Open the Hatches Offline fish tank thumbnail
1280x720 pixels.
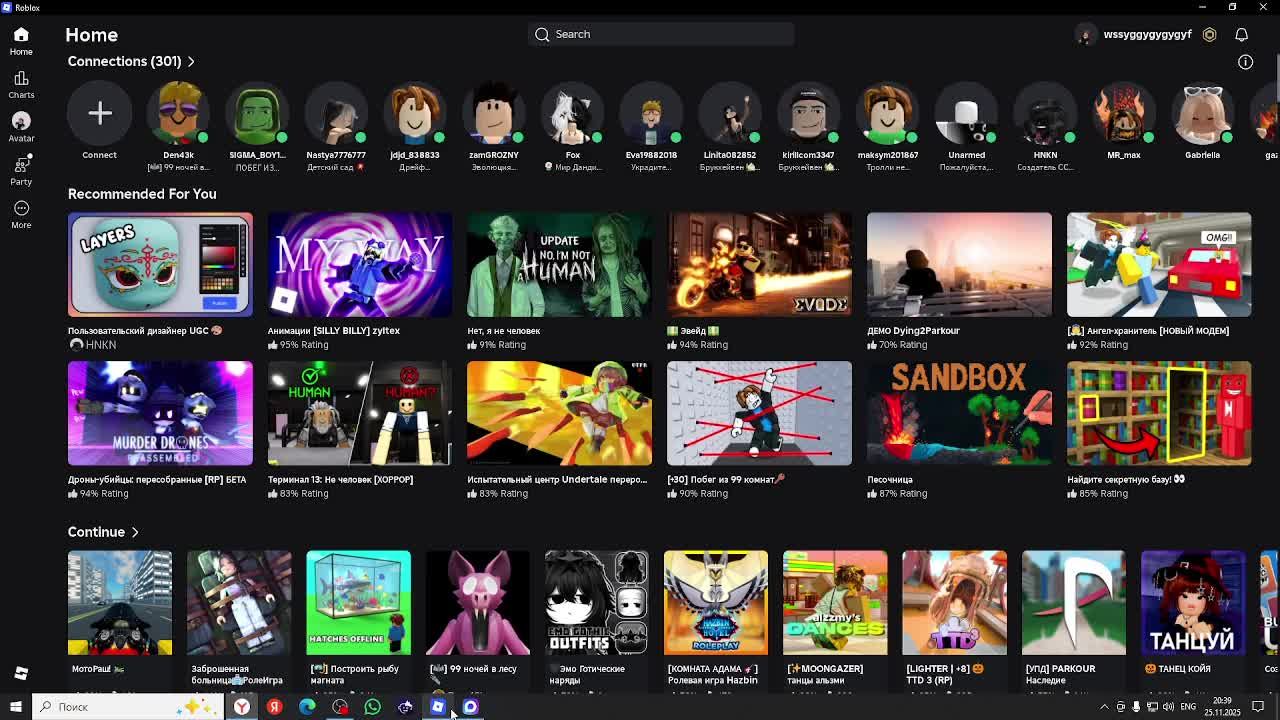(x=358, y=603)
